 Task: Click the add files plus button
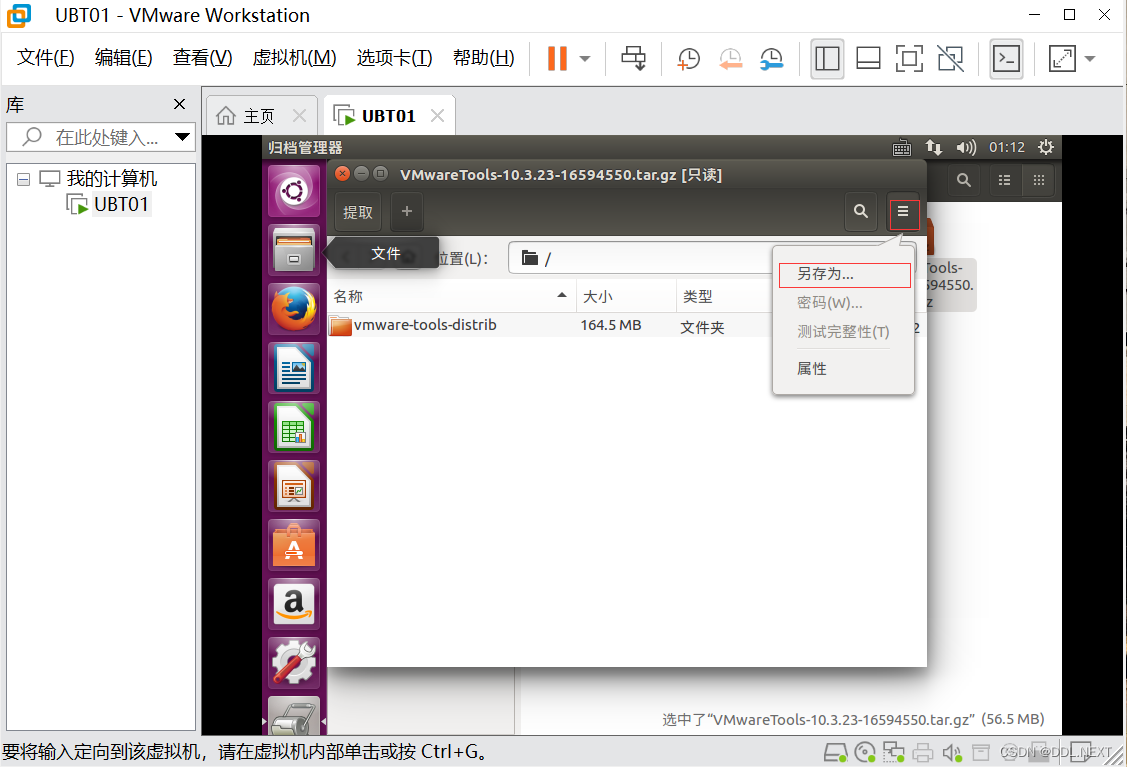407,211
